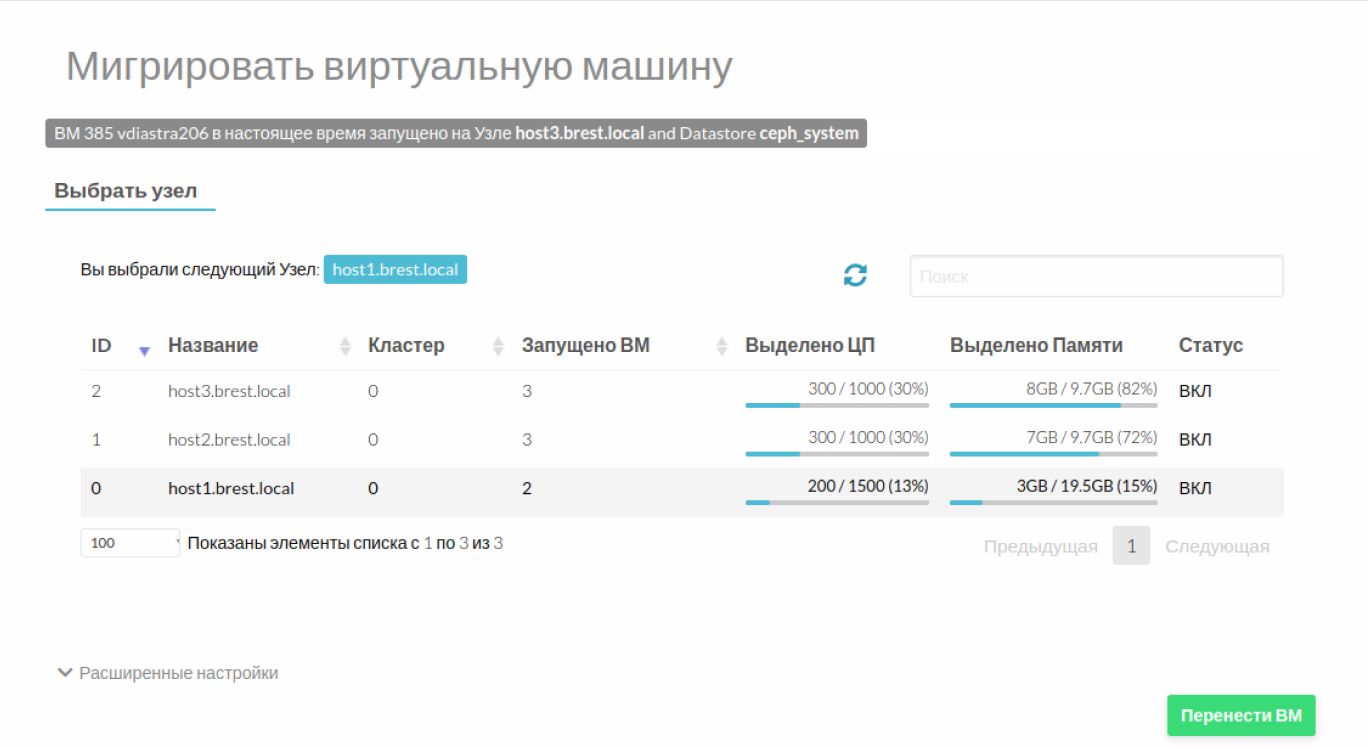Image resolution: width=1368 pixels, height=748 pixels.
Task: Click the selected host1.brest.local badge
Action: click(395, 270)
